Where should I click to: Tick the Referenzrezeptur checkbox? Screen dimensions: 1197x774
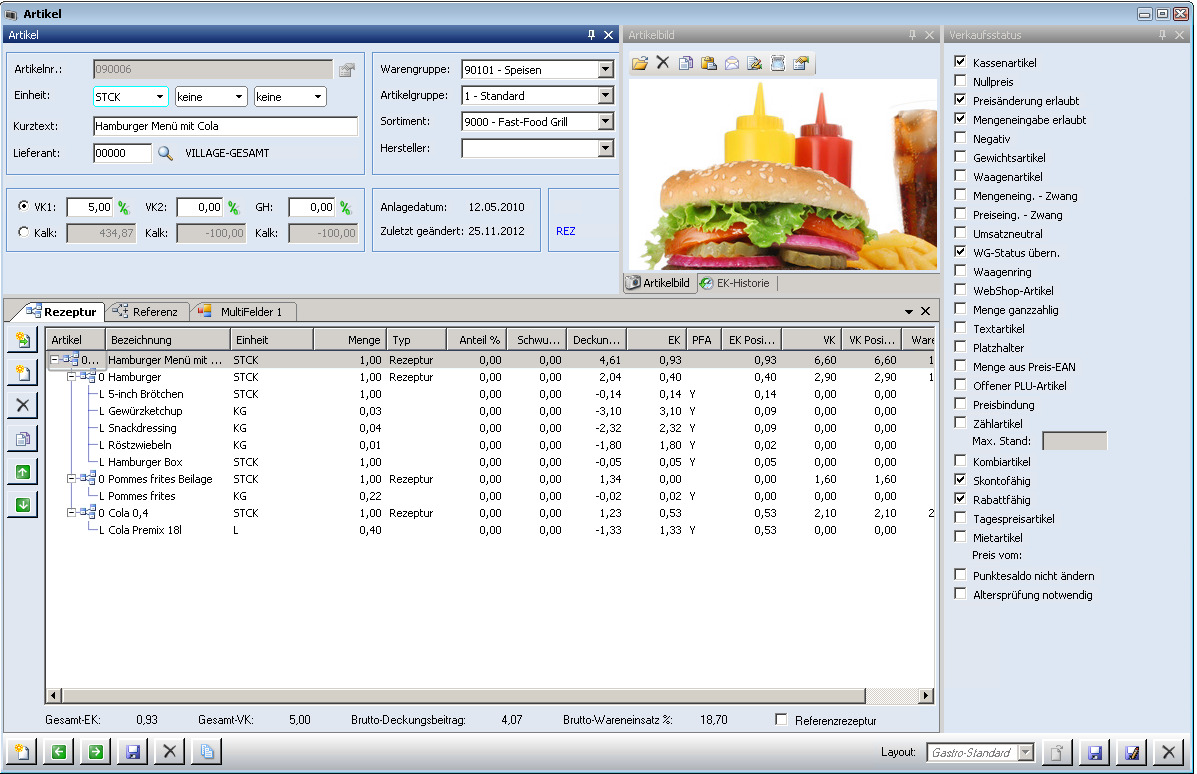[781, 719]
